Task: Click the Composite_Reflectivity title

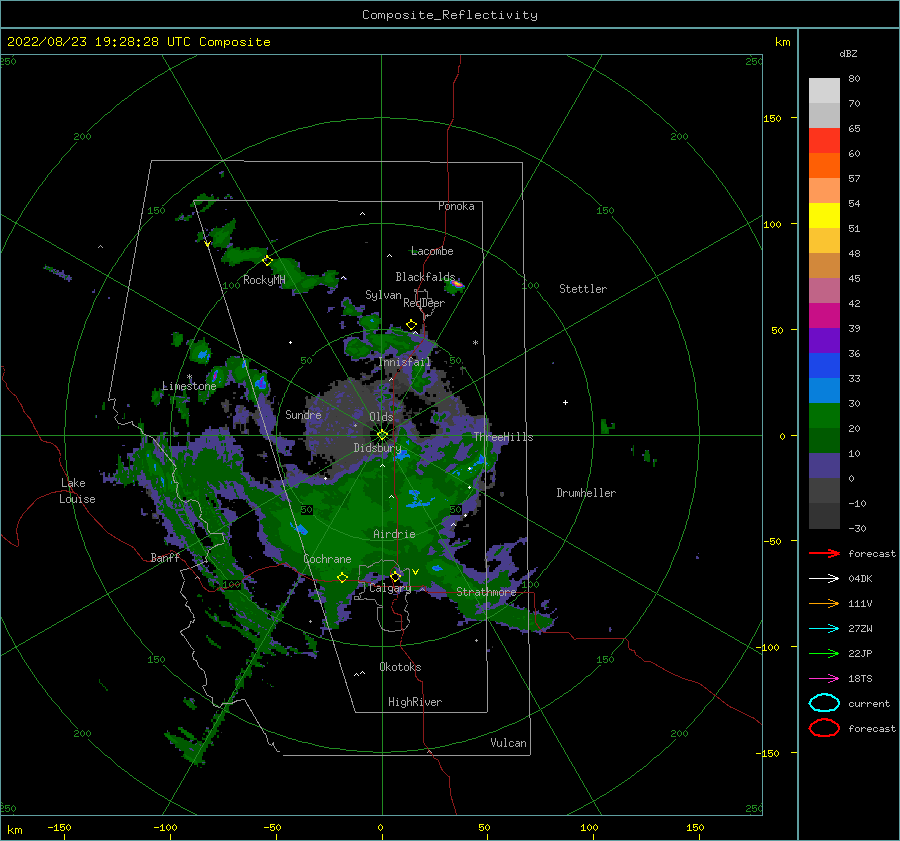Action: [450, 15]
